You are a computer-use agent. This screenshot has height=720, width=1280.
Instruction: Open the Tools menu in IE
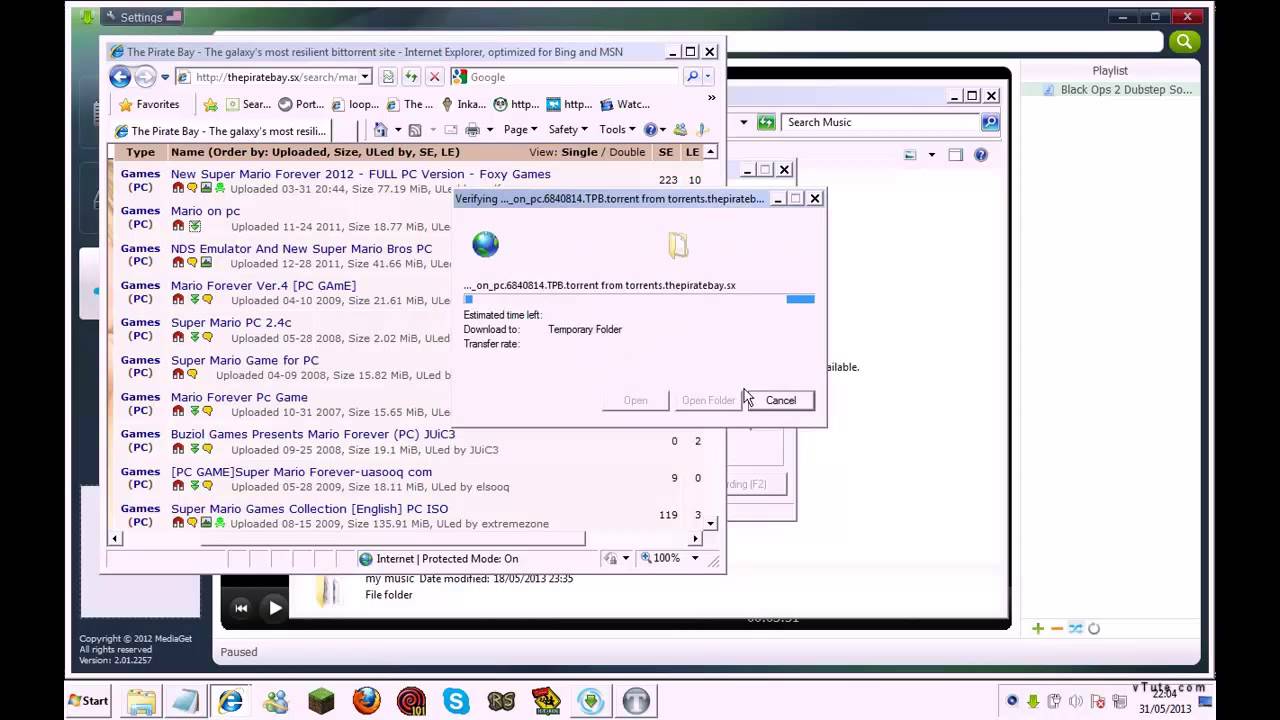point(617,130)
